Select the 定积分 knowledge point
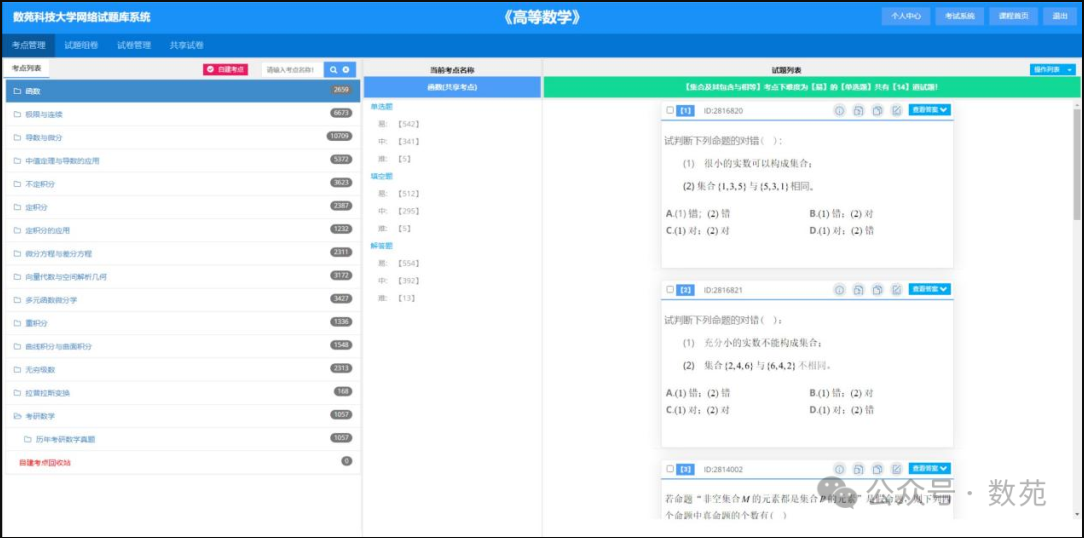This screenshot has width=1084, height=538. pos(183,207)
